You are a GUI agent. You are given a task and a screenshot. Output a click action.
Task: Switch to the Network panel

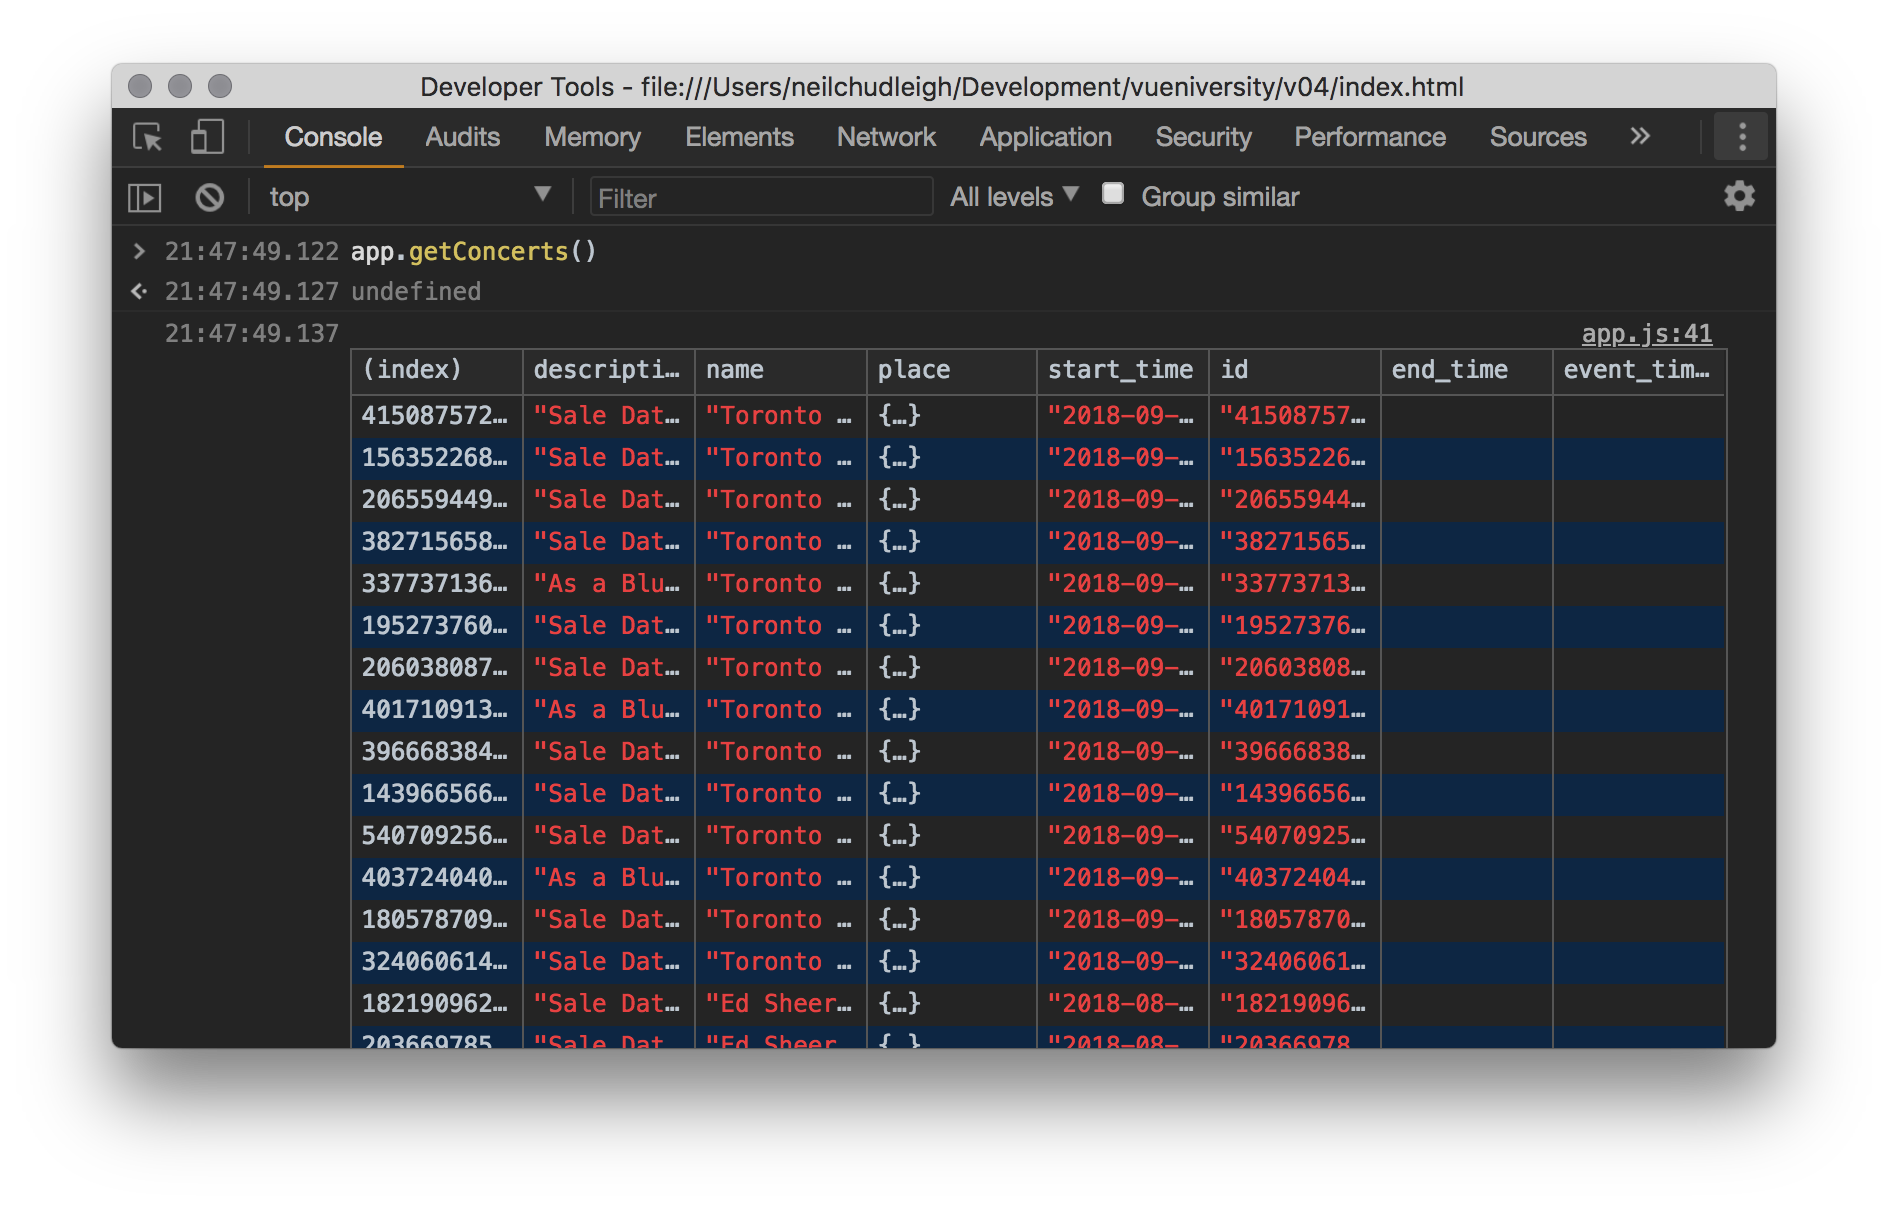(x=886, y=137)
